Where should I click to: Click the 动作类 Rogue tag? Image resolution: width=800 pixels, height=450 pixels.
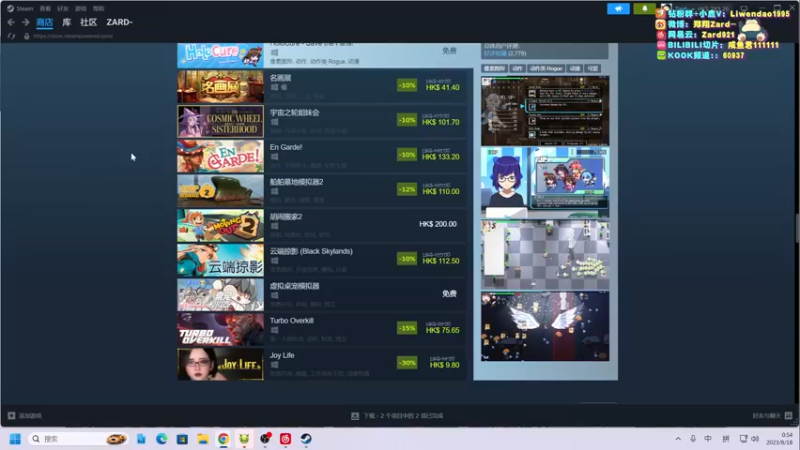[x=545, y=68]
